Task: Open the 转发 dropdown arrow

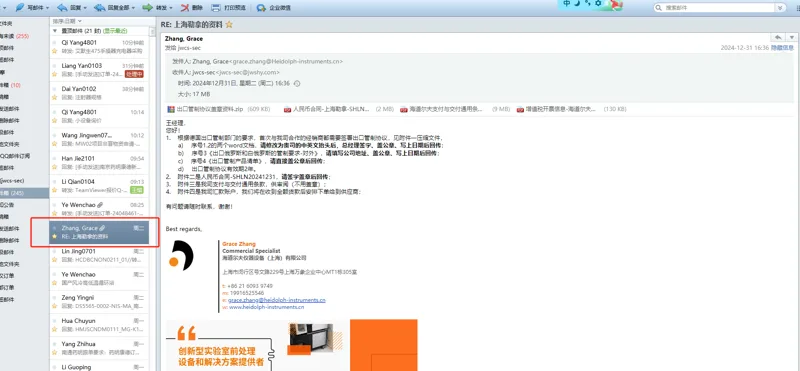Action: click(170, 8)
